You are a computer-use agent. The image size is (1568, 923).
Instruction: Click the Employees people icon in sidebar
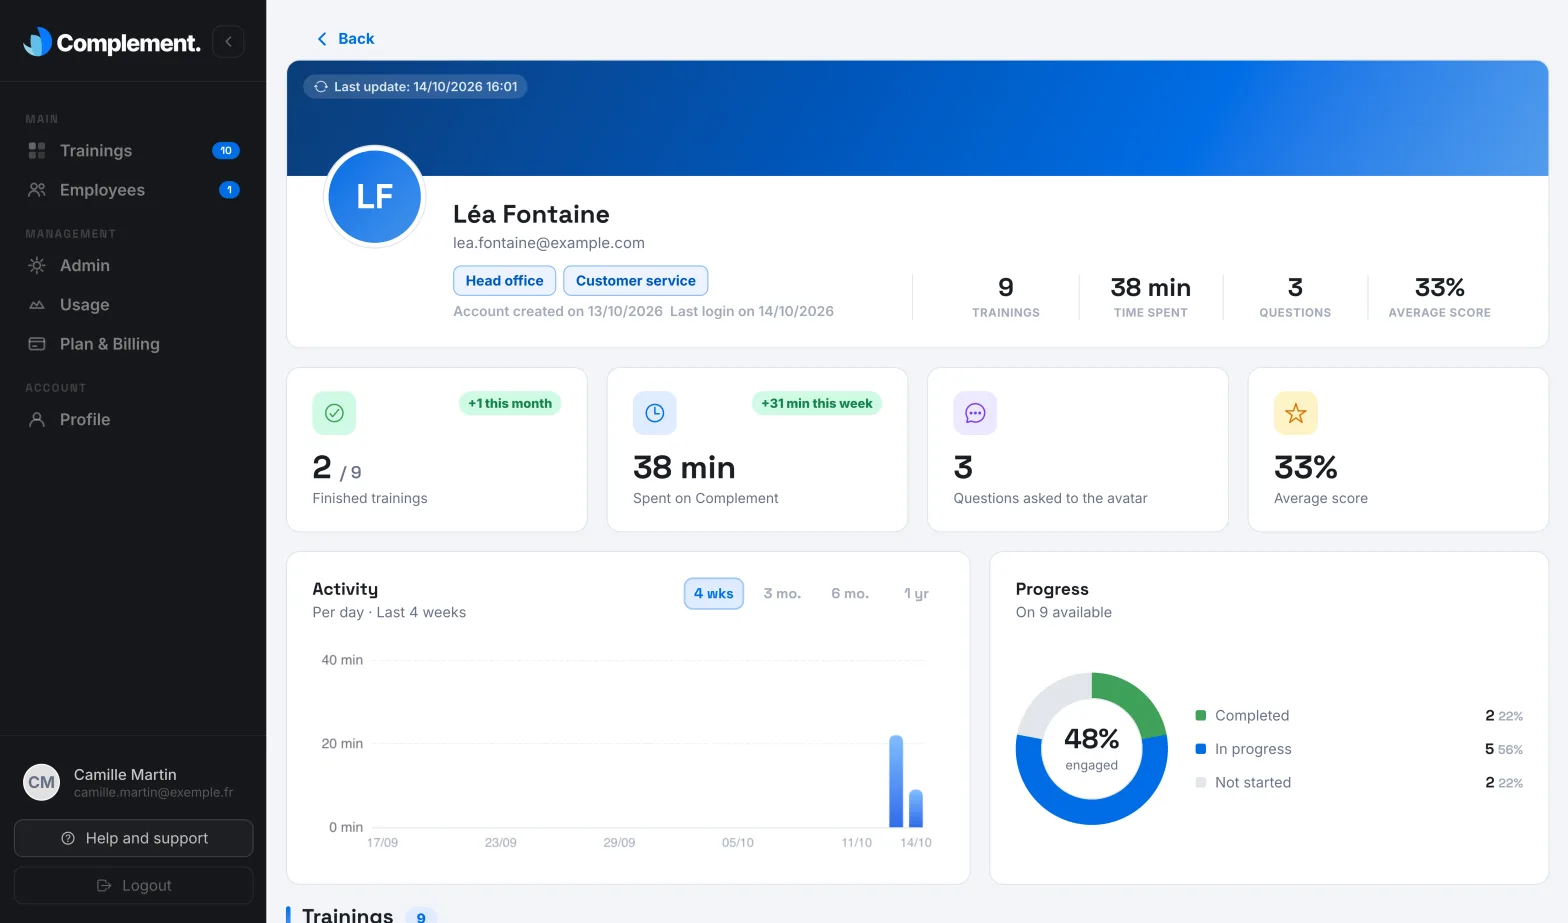(x=37, y=190)
